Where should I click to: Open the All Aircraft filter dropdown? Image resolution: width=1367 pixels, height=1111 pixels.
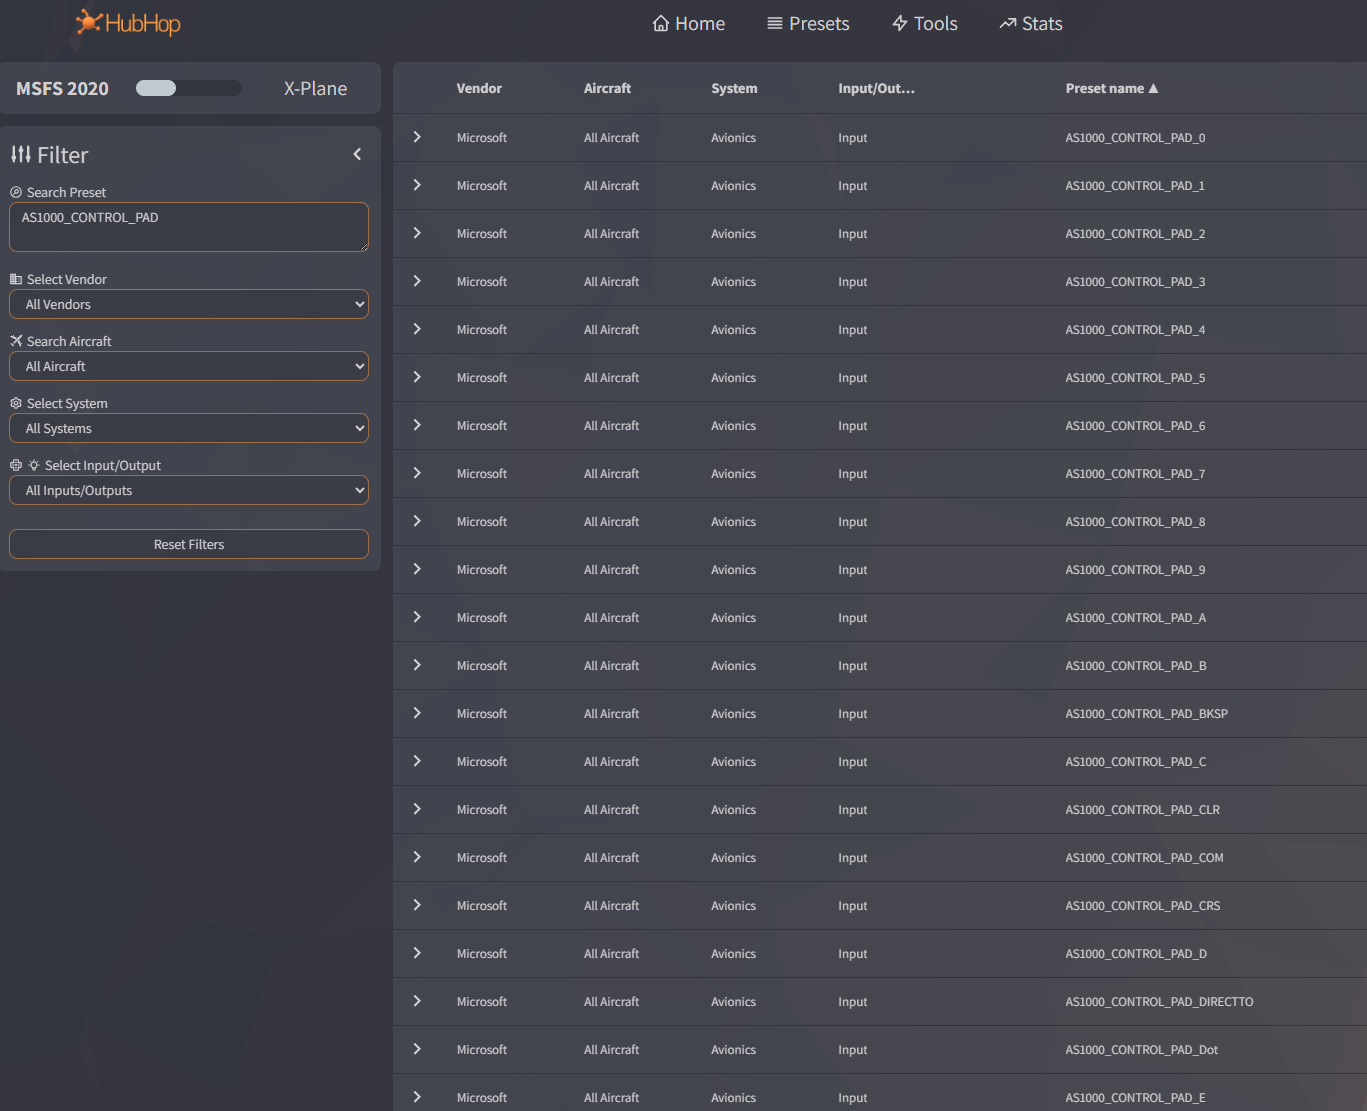[x=189, y=366]
